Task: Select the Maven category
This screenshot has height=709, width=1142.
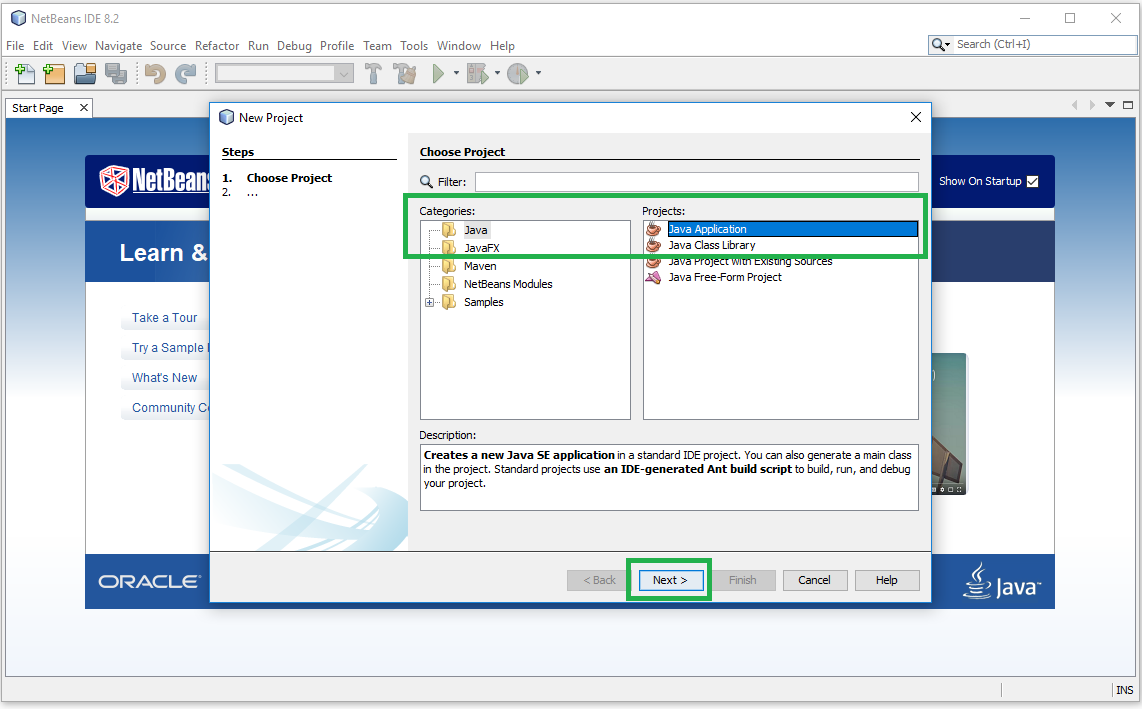Action: [x=480, y=267]
